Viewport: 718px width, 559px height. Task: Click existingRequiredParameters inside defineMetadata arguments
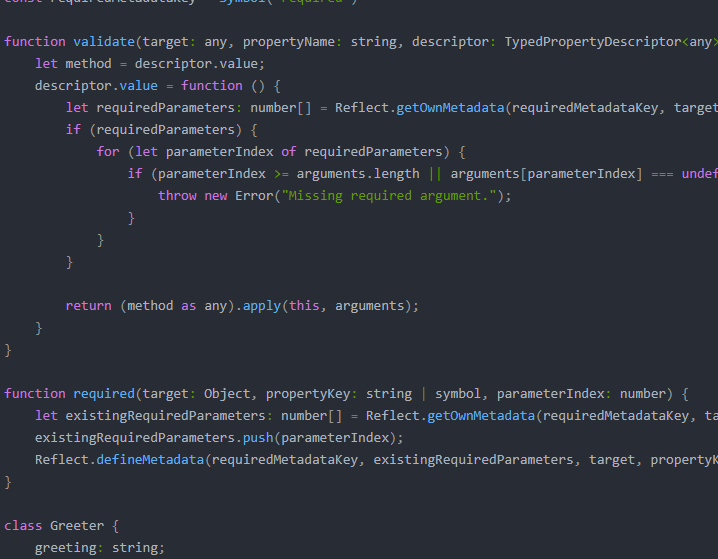473,459
